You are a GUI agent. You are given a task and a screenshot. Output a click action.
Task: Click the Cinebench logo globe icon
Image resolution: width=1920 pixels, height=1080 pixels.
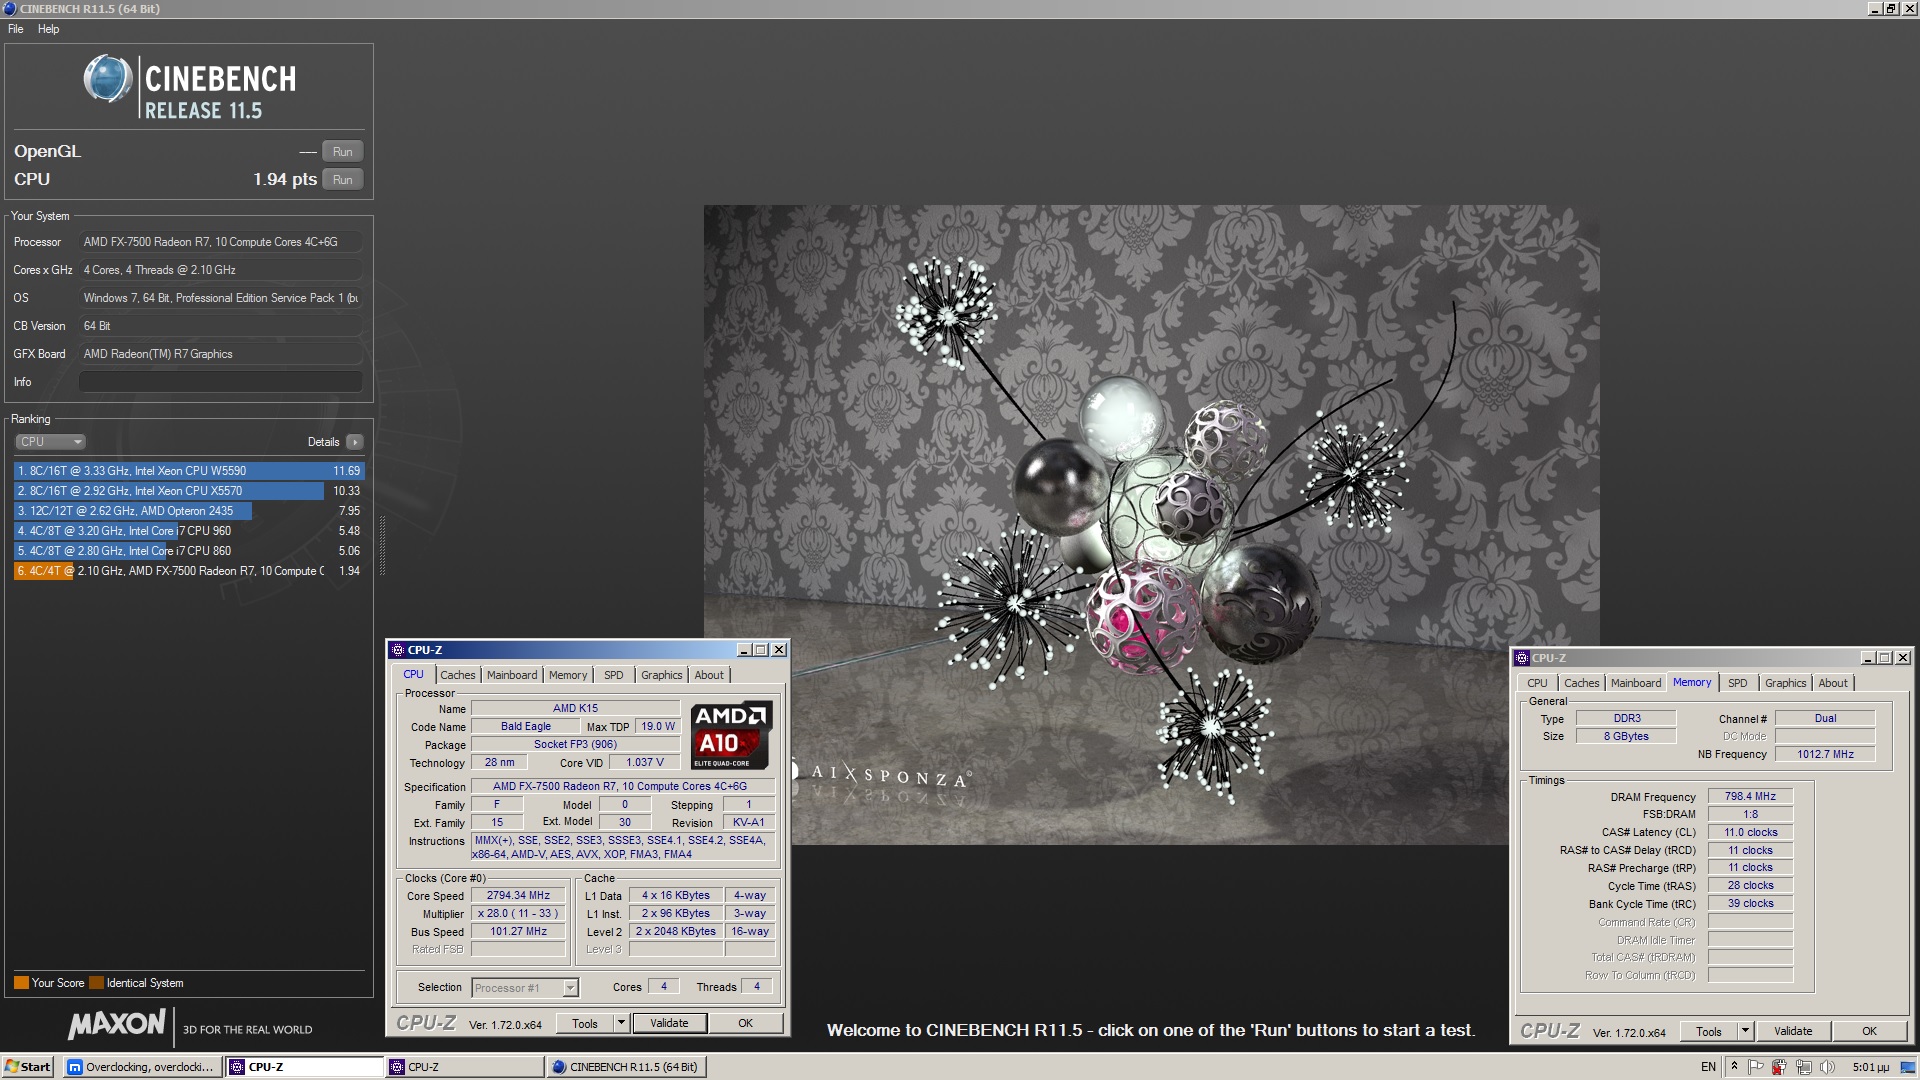pos(107,79)
